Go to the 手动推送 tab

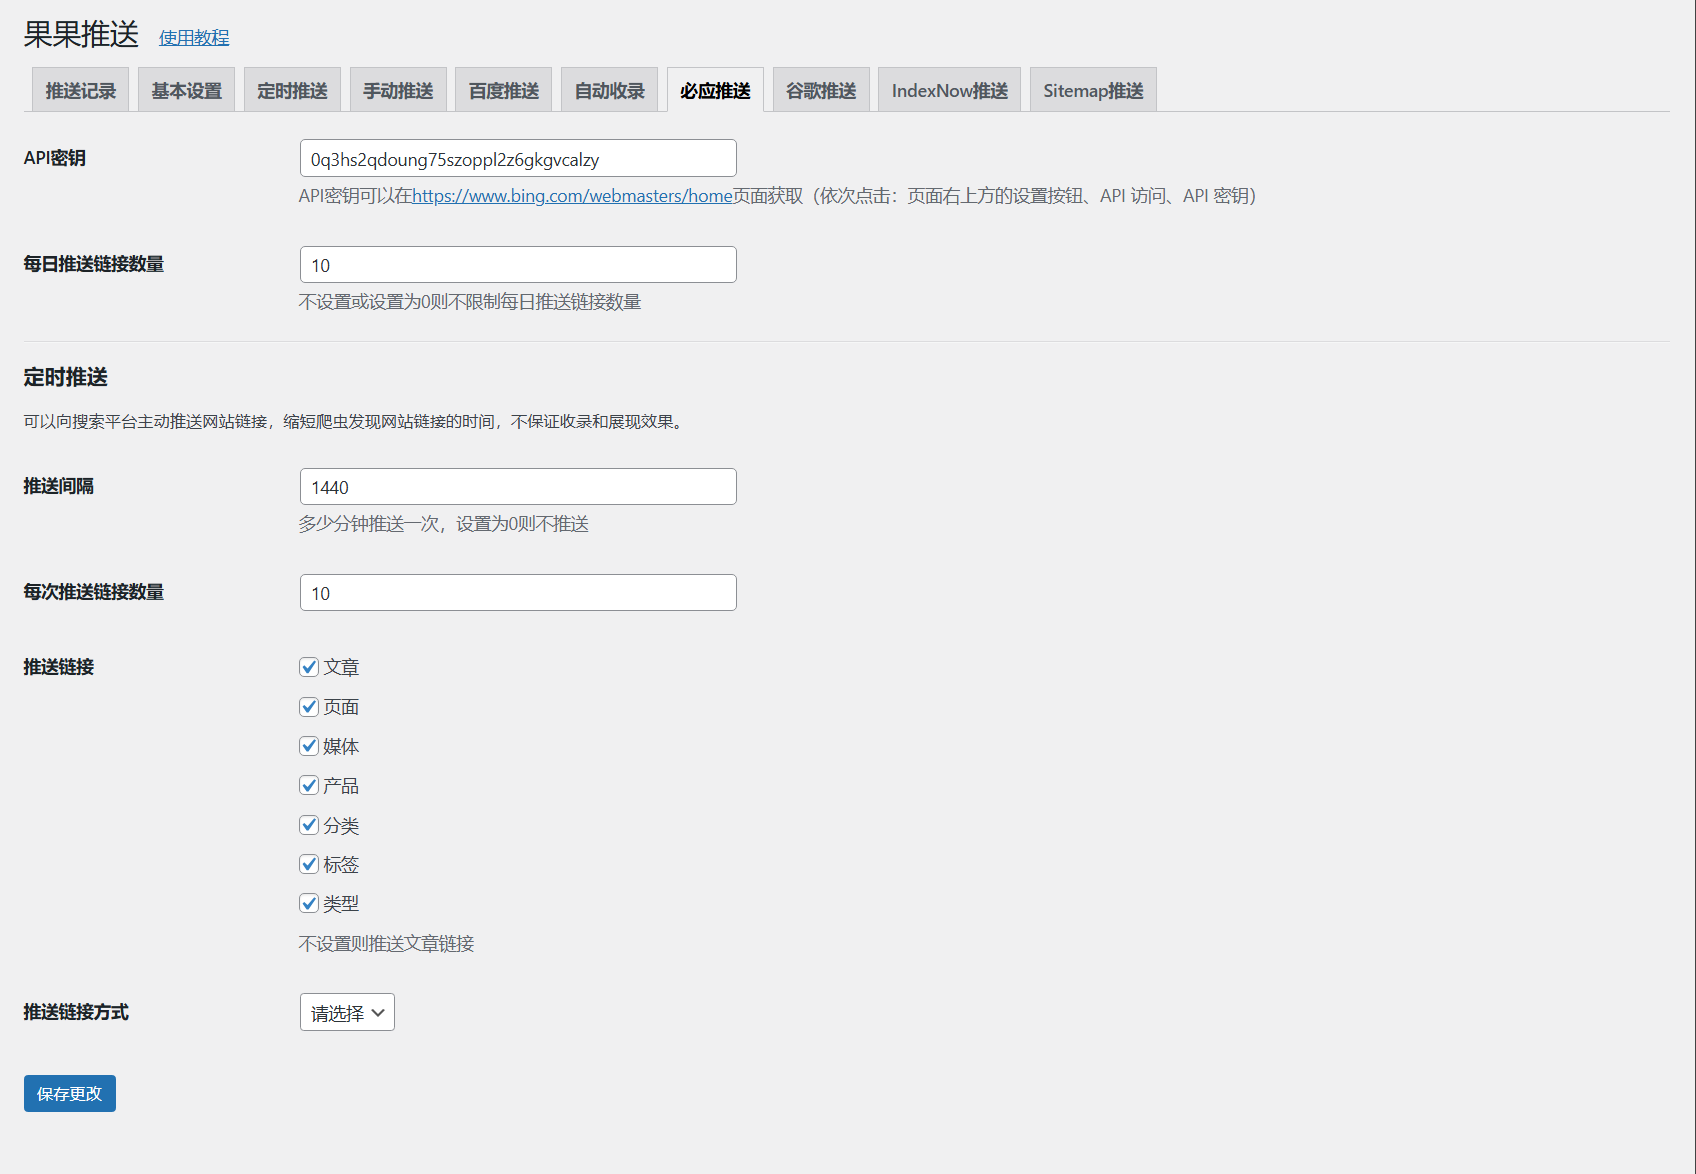398,90
